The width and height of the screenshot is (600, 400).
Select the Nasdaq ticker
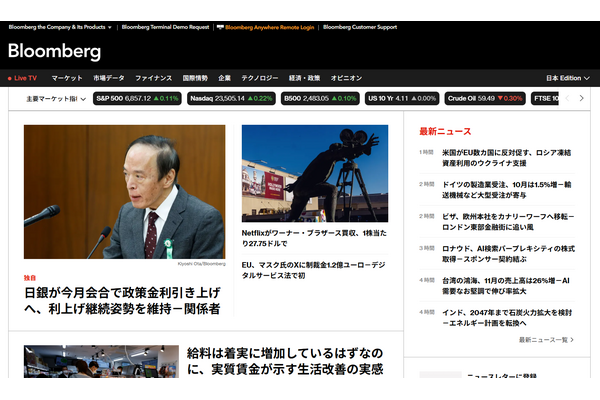231,98
